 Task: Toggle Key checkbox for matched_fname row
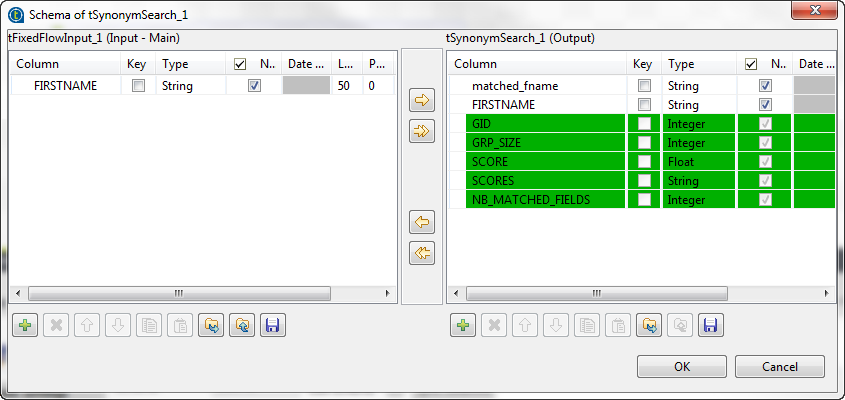pos(644,86)
